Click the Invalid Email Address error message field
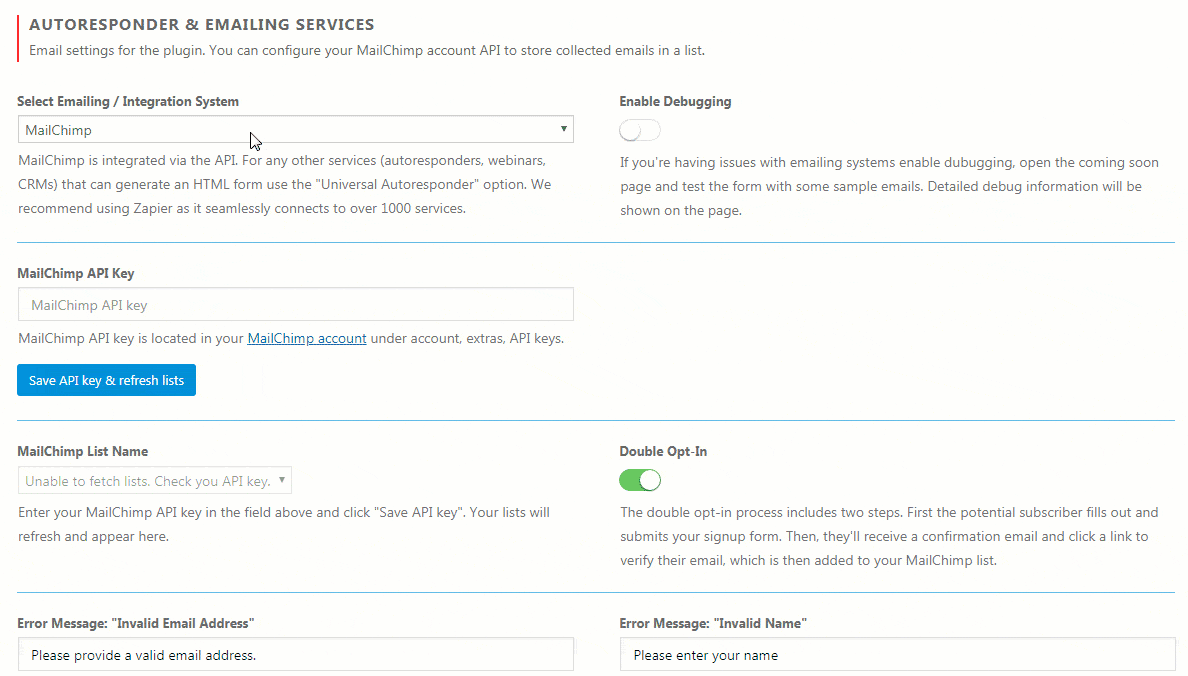The height and width of the screenshot is (676, 1188). pos(295,655)
